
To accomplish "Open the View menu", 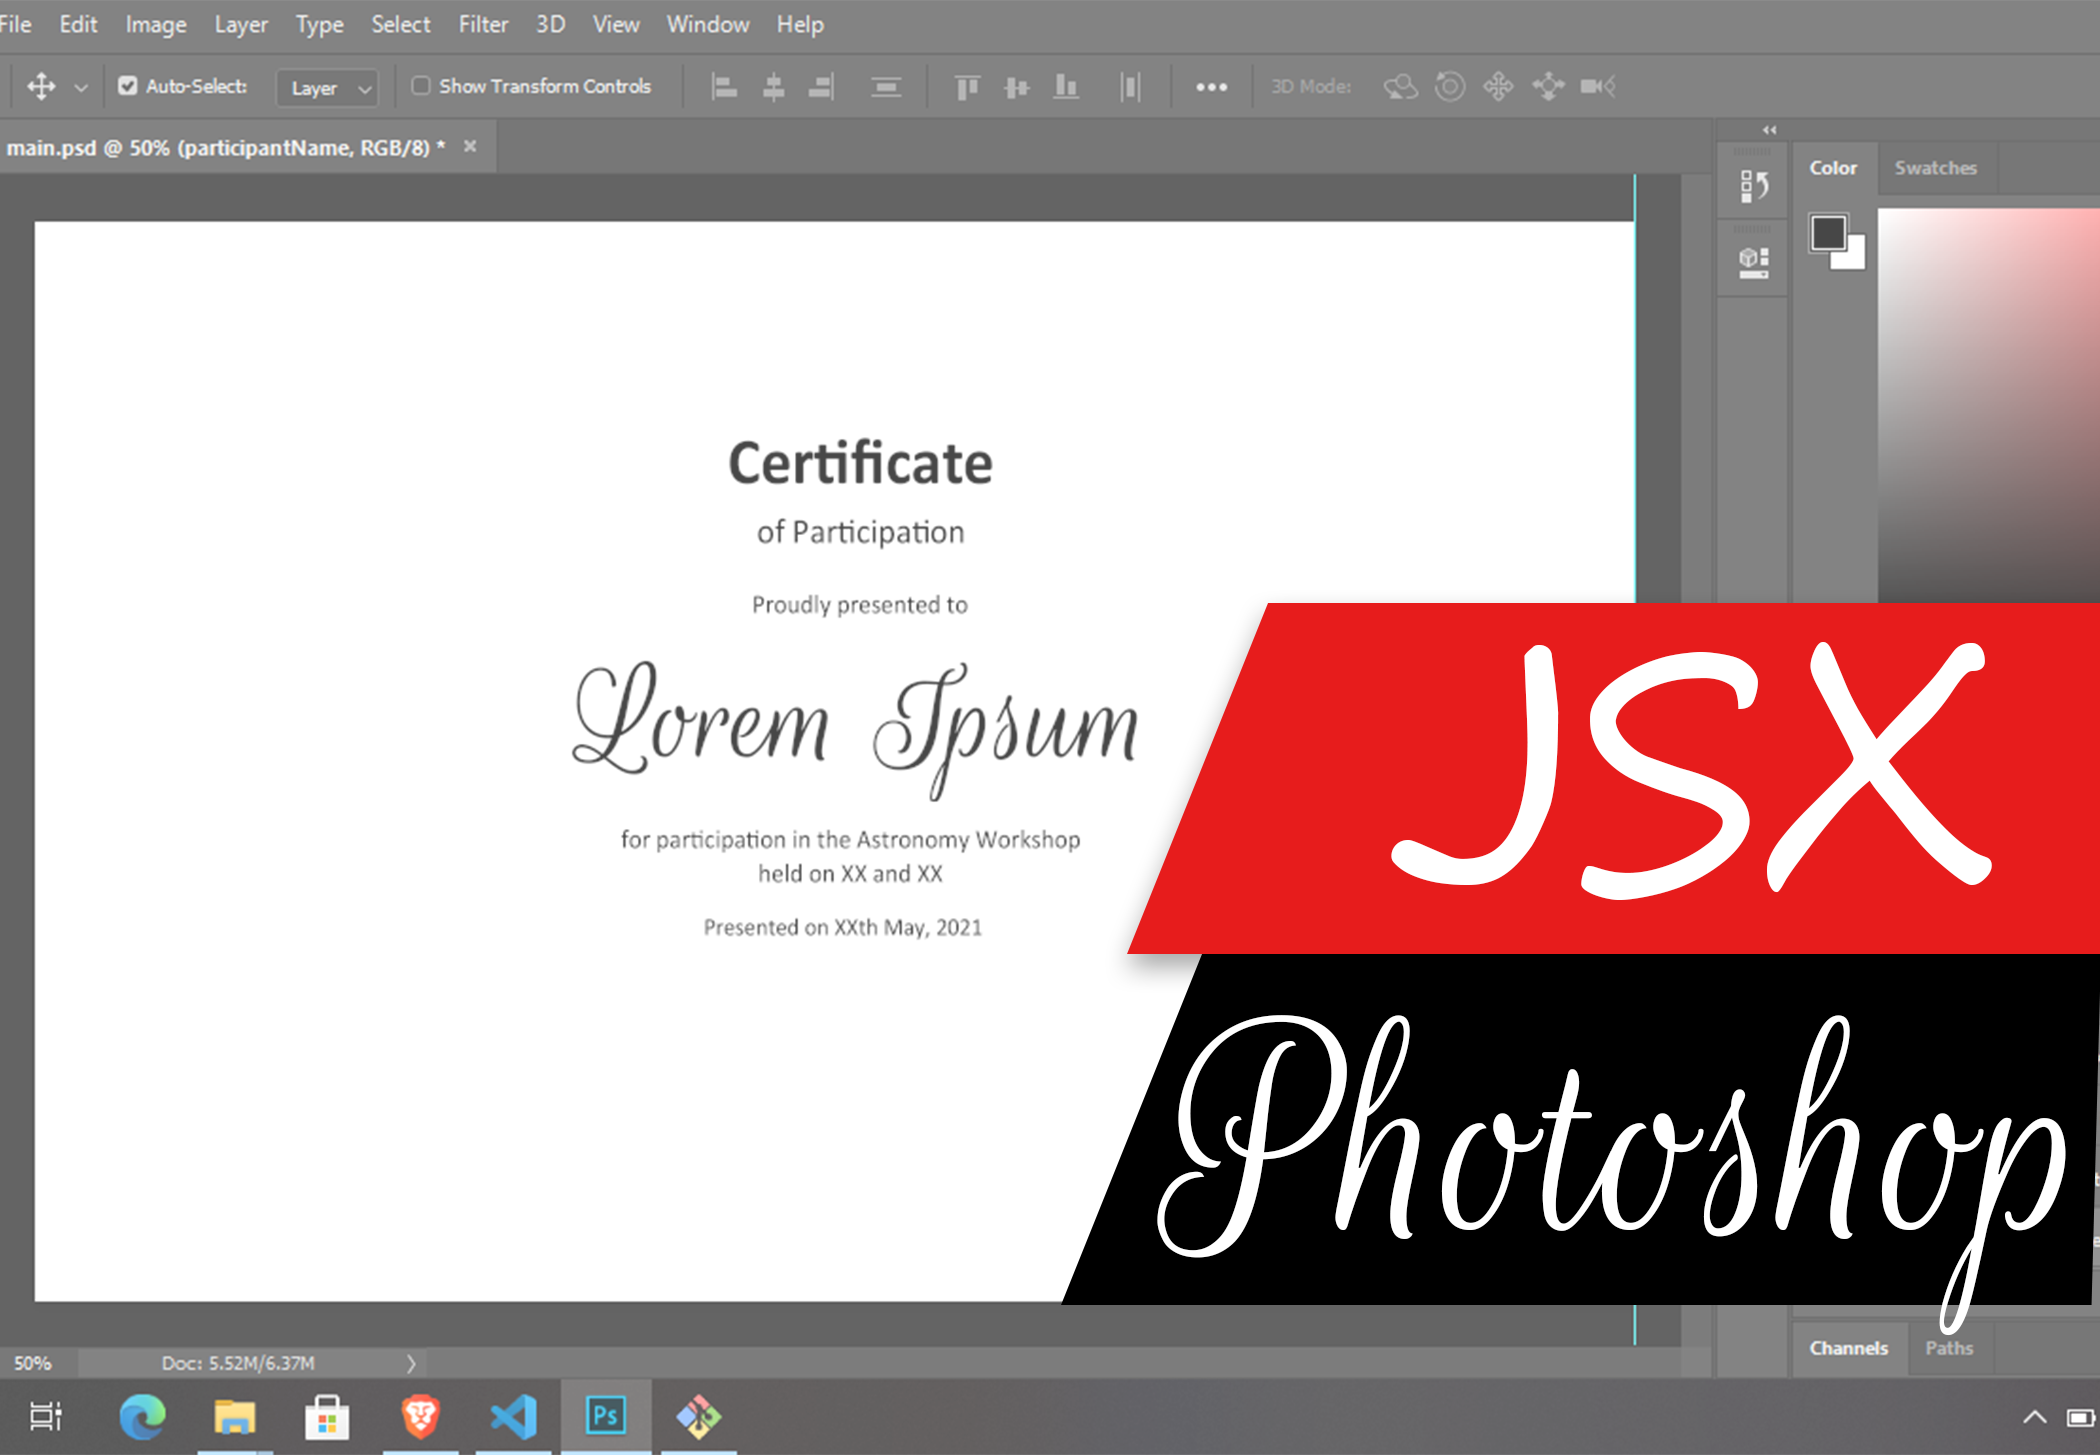I will pos(616,24).
